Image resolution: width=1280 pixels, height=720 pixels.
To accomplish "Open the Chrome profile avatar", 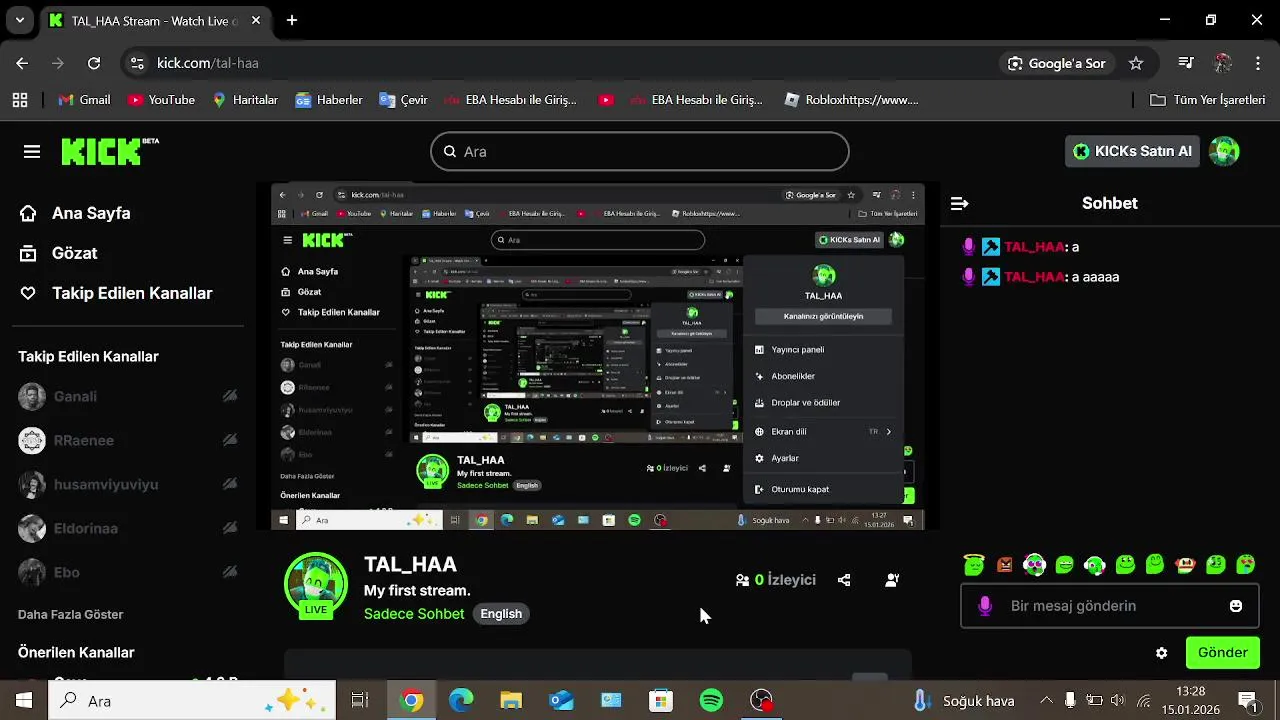I will (1222, 63).
